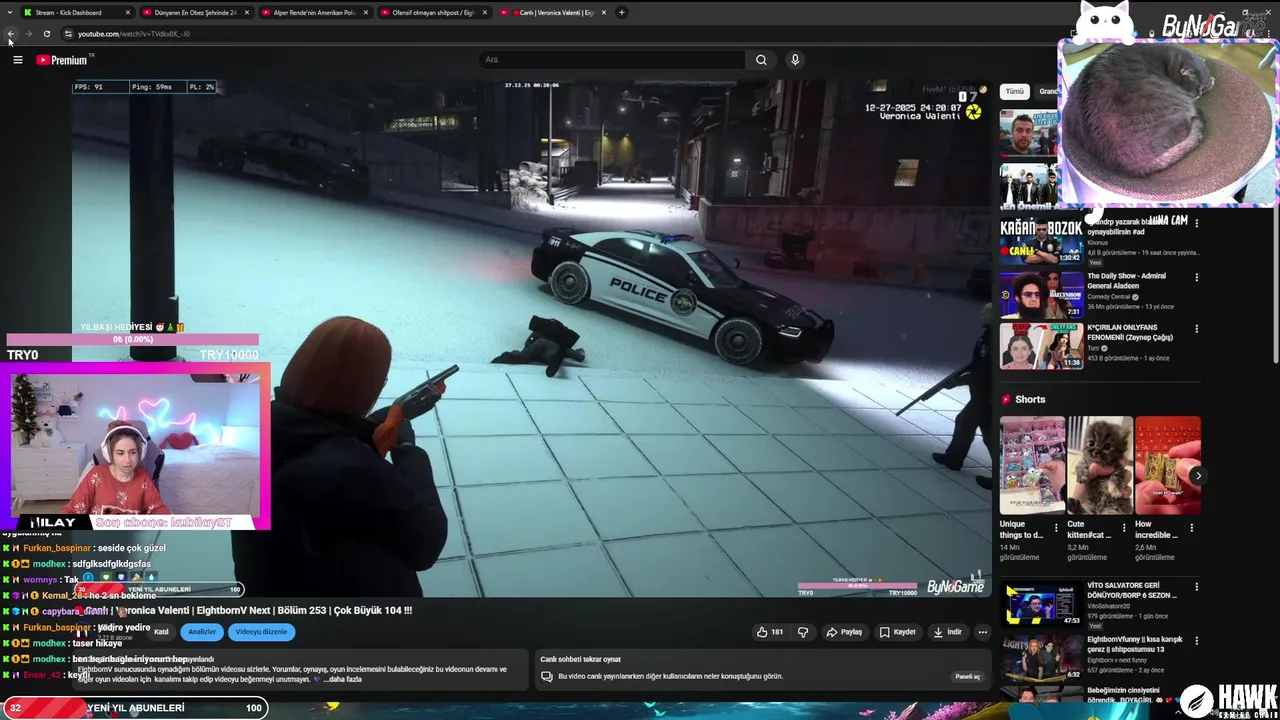The width and height of the screenshot is (1280, 720).
Task: Open the How incredible Short thumbnail
Action: click(1168, 466)
